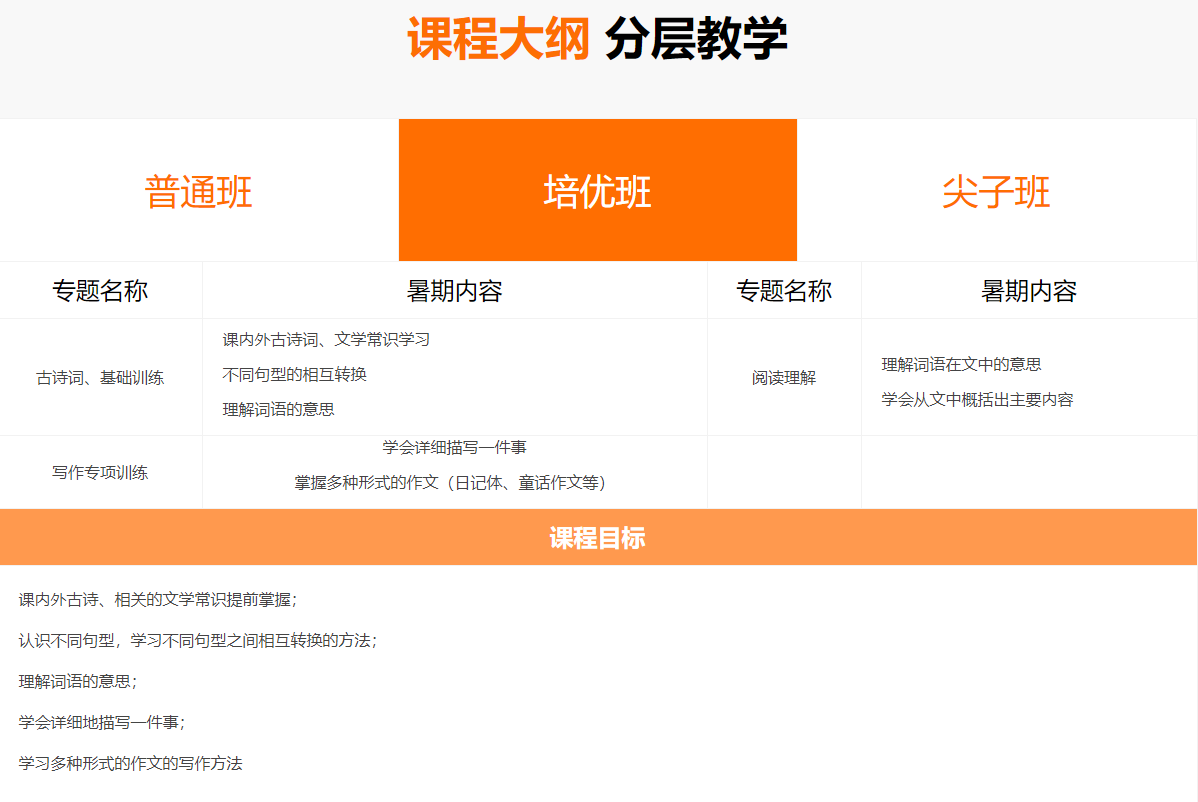
Task: Click the 不同句型的相互转换 table entry
Action: (294, 375)
